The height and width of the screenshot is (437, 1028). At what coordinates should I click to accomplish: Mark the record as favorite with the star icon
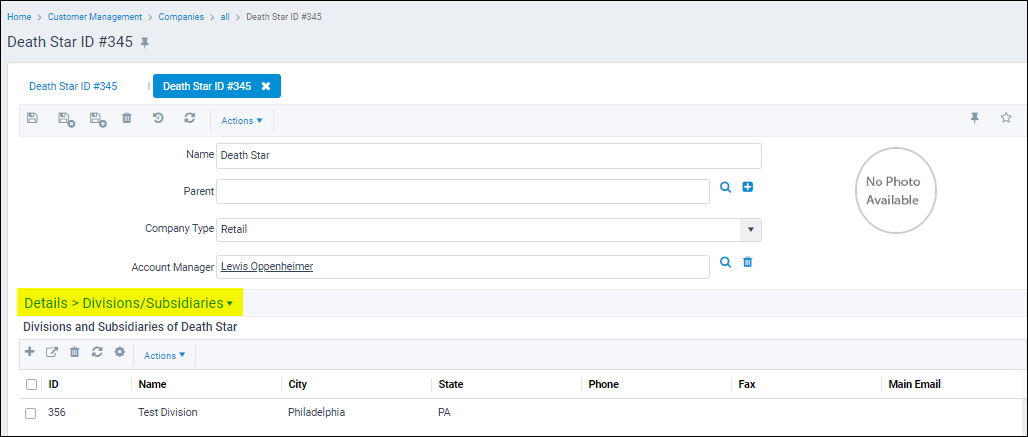click(x=1006, y=118)
